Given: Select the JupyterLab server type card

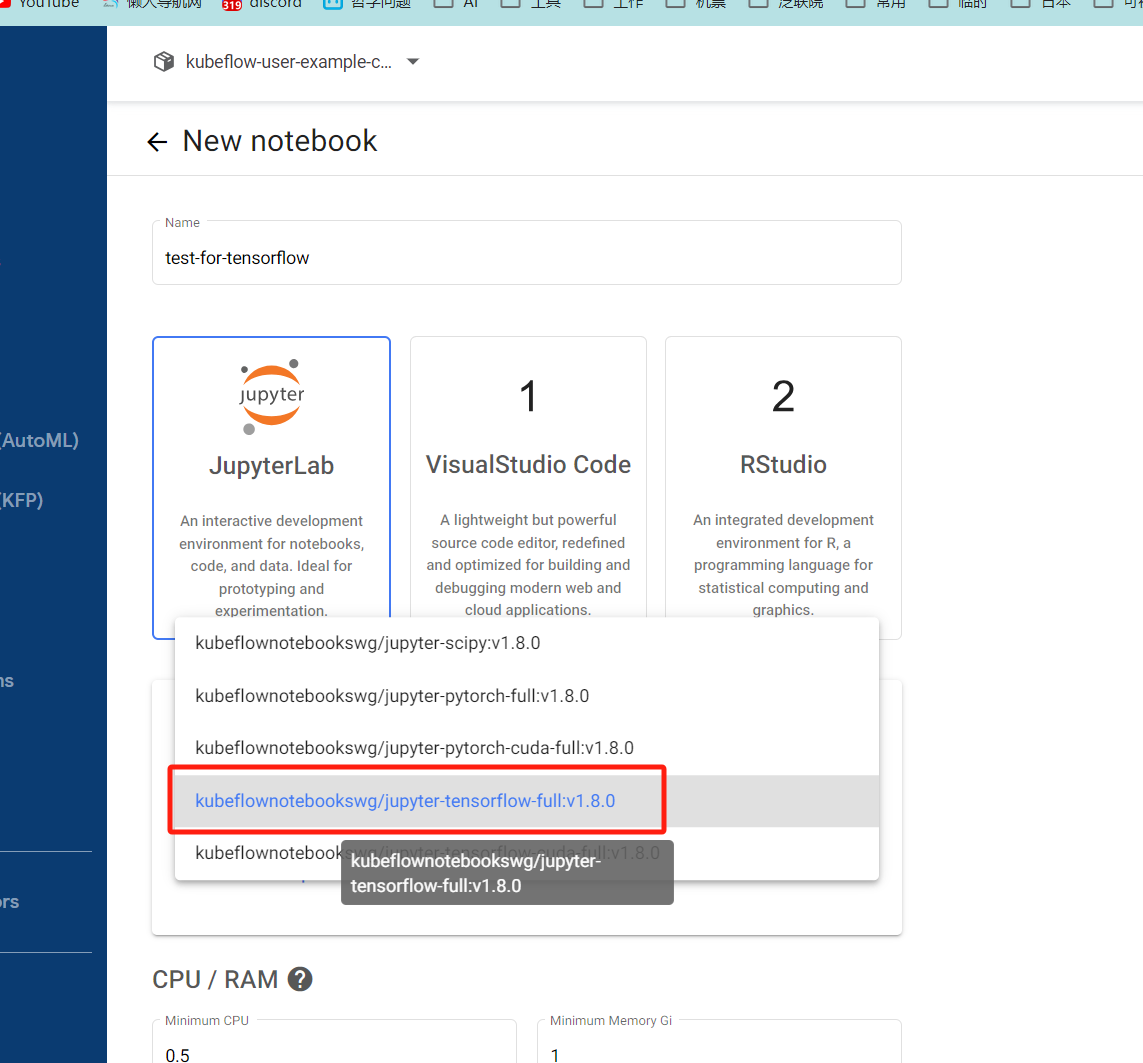Looking at the screenshot, I should click(271, 487).
